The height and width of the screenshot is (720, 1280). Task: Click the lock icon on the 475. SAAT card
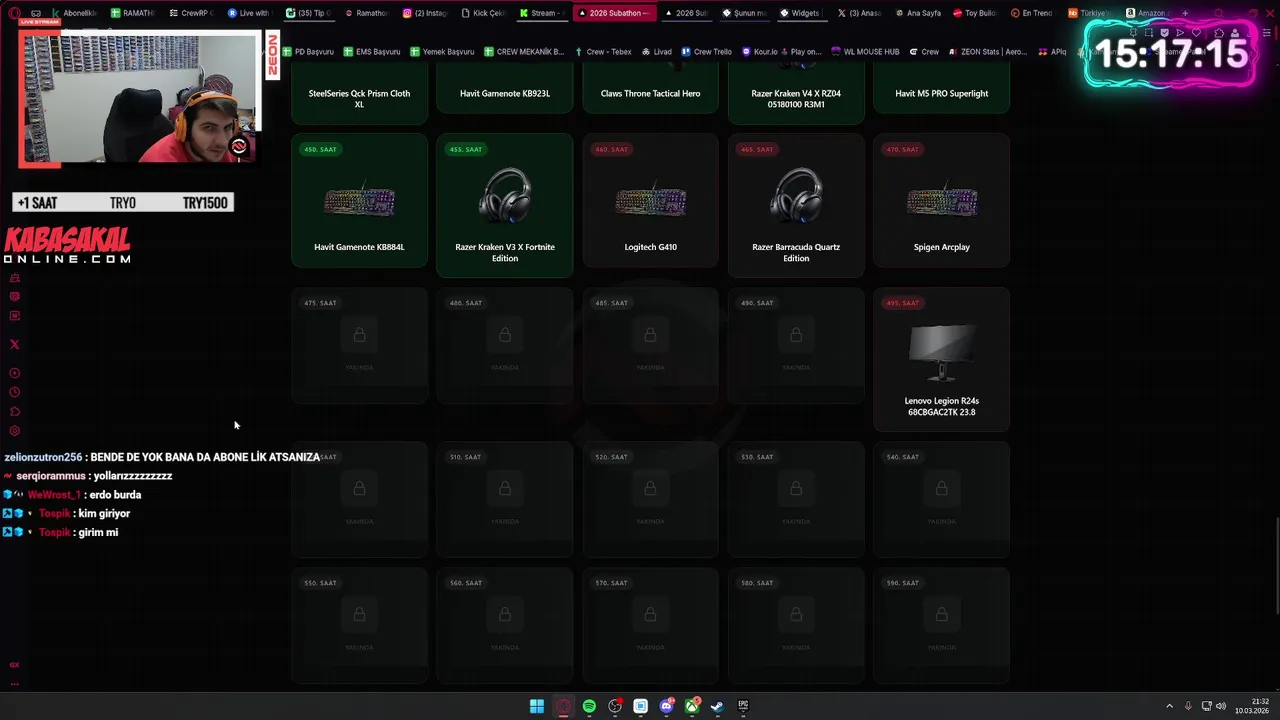point(359,335)
